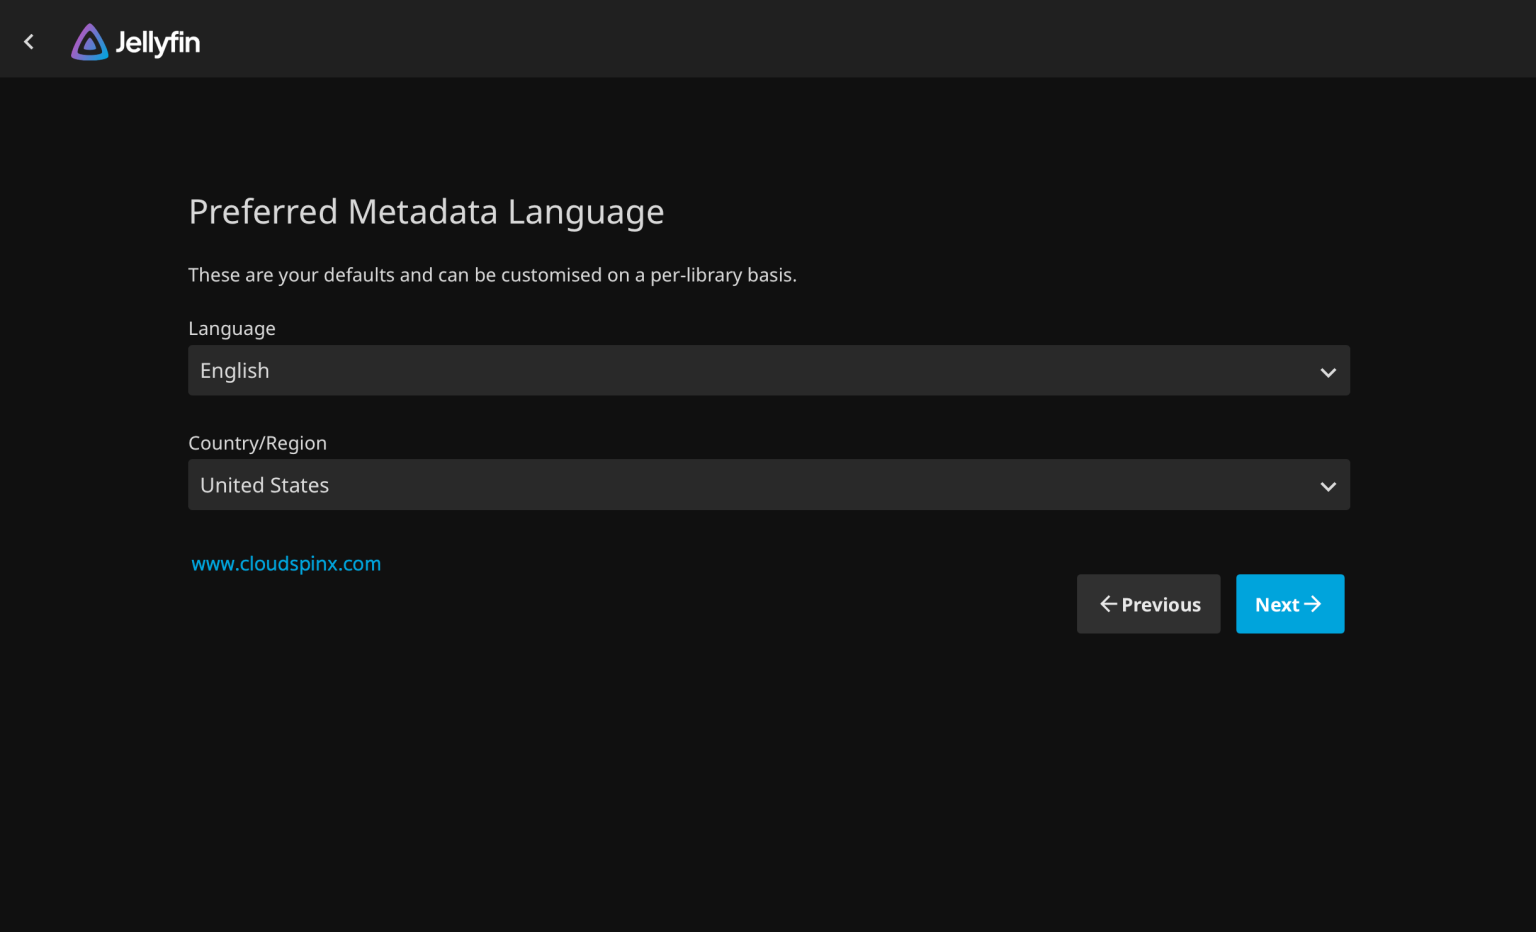Open the Language dropdown showing English
Image resolution: width=1536 pixels, height=932 pixels.
pyautogui.click(x=768, y=370)
